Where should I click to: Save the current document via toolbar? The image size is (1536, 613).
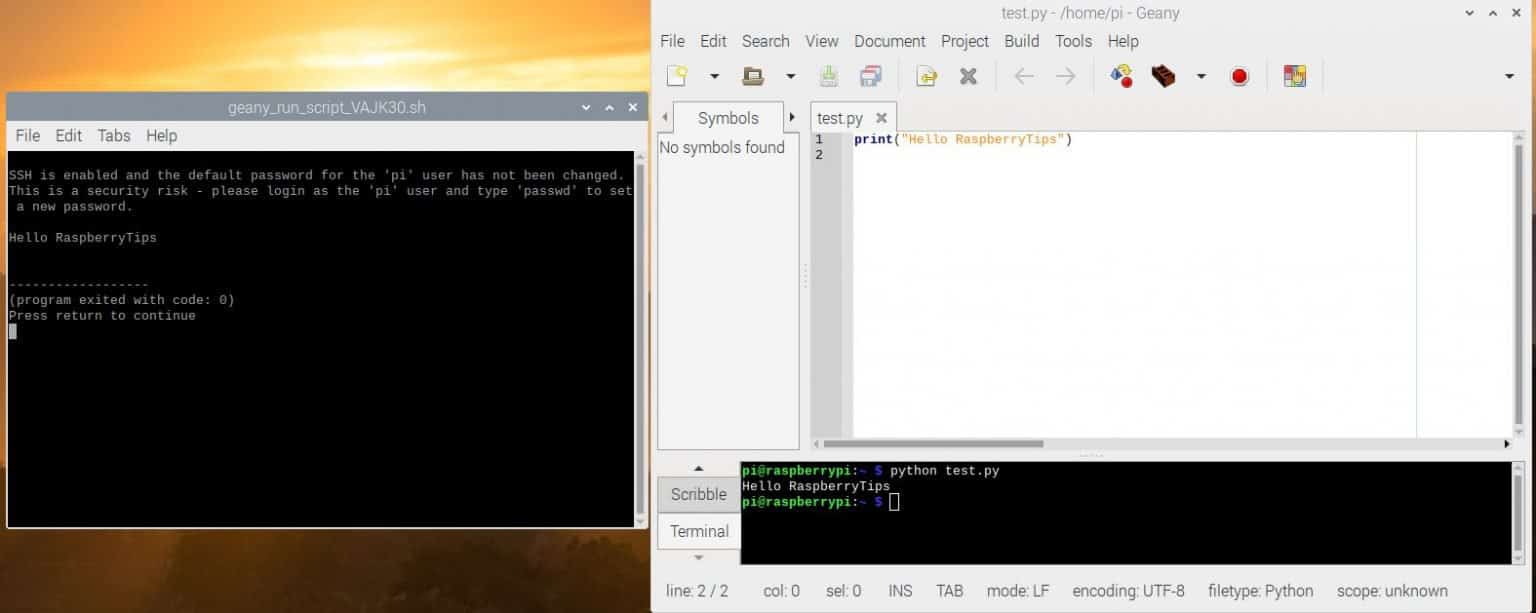829,75
